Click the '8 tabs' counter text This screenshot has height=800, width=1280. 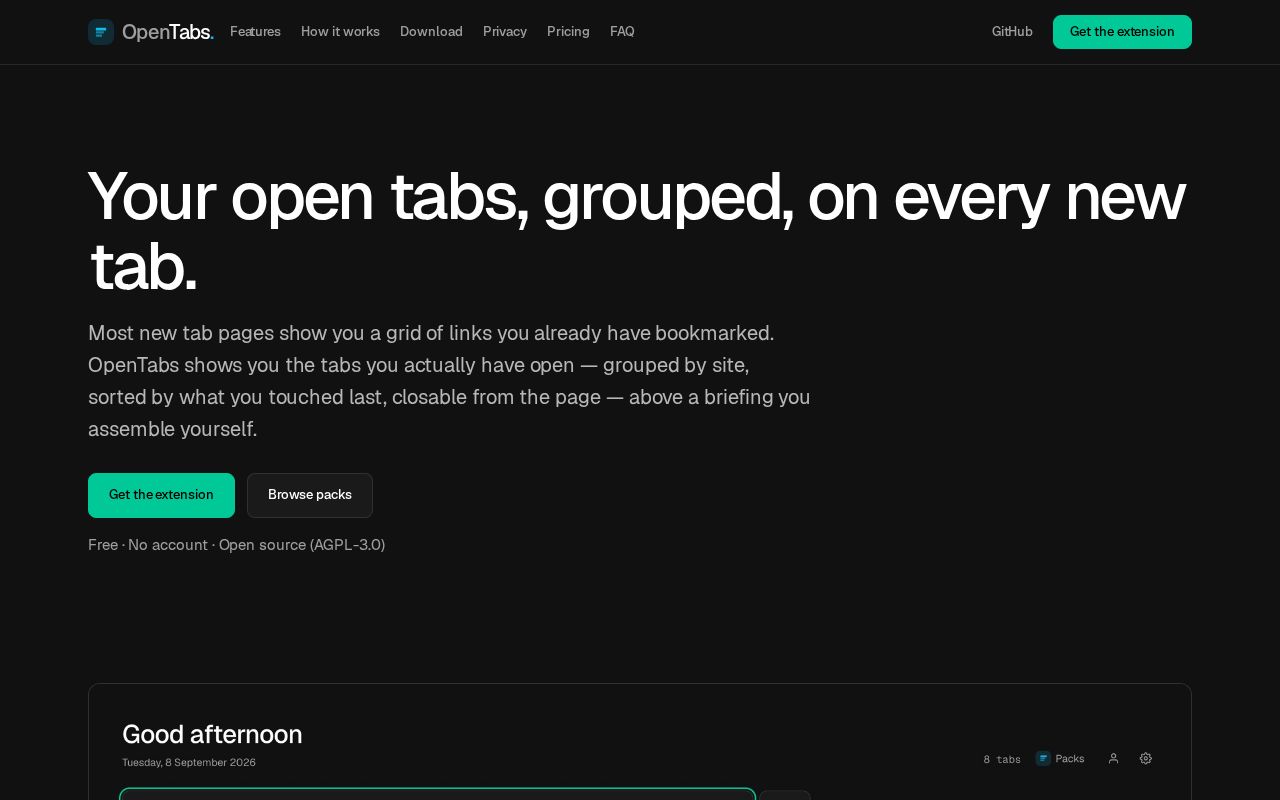[1002, 759]
